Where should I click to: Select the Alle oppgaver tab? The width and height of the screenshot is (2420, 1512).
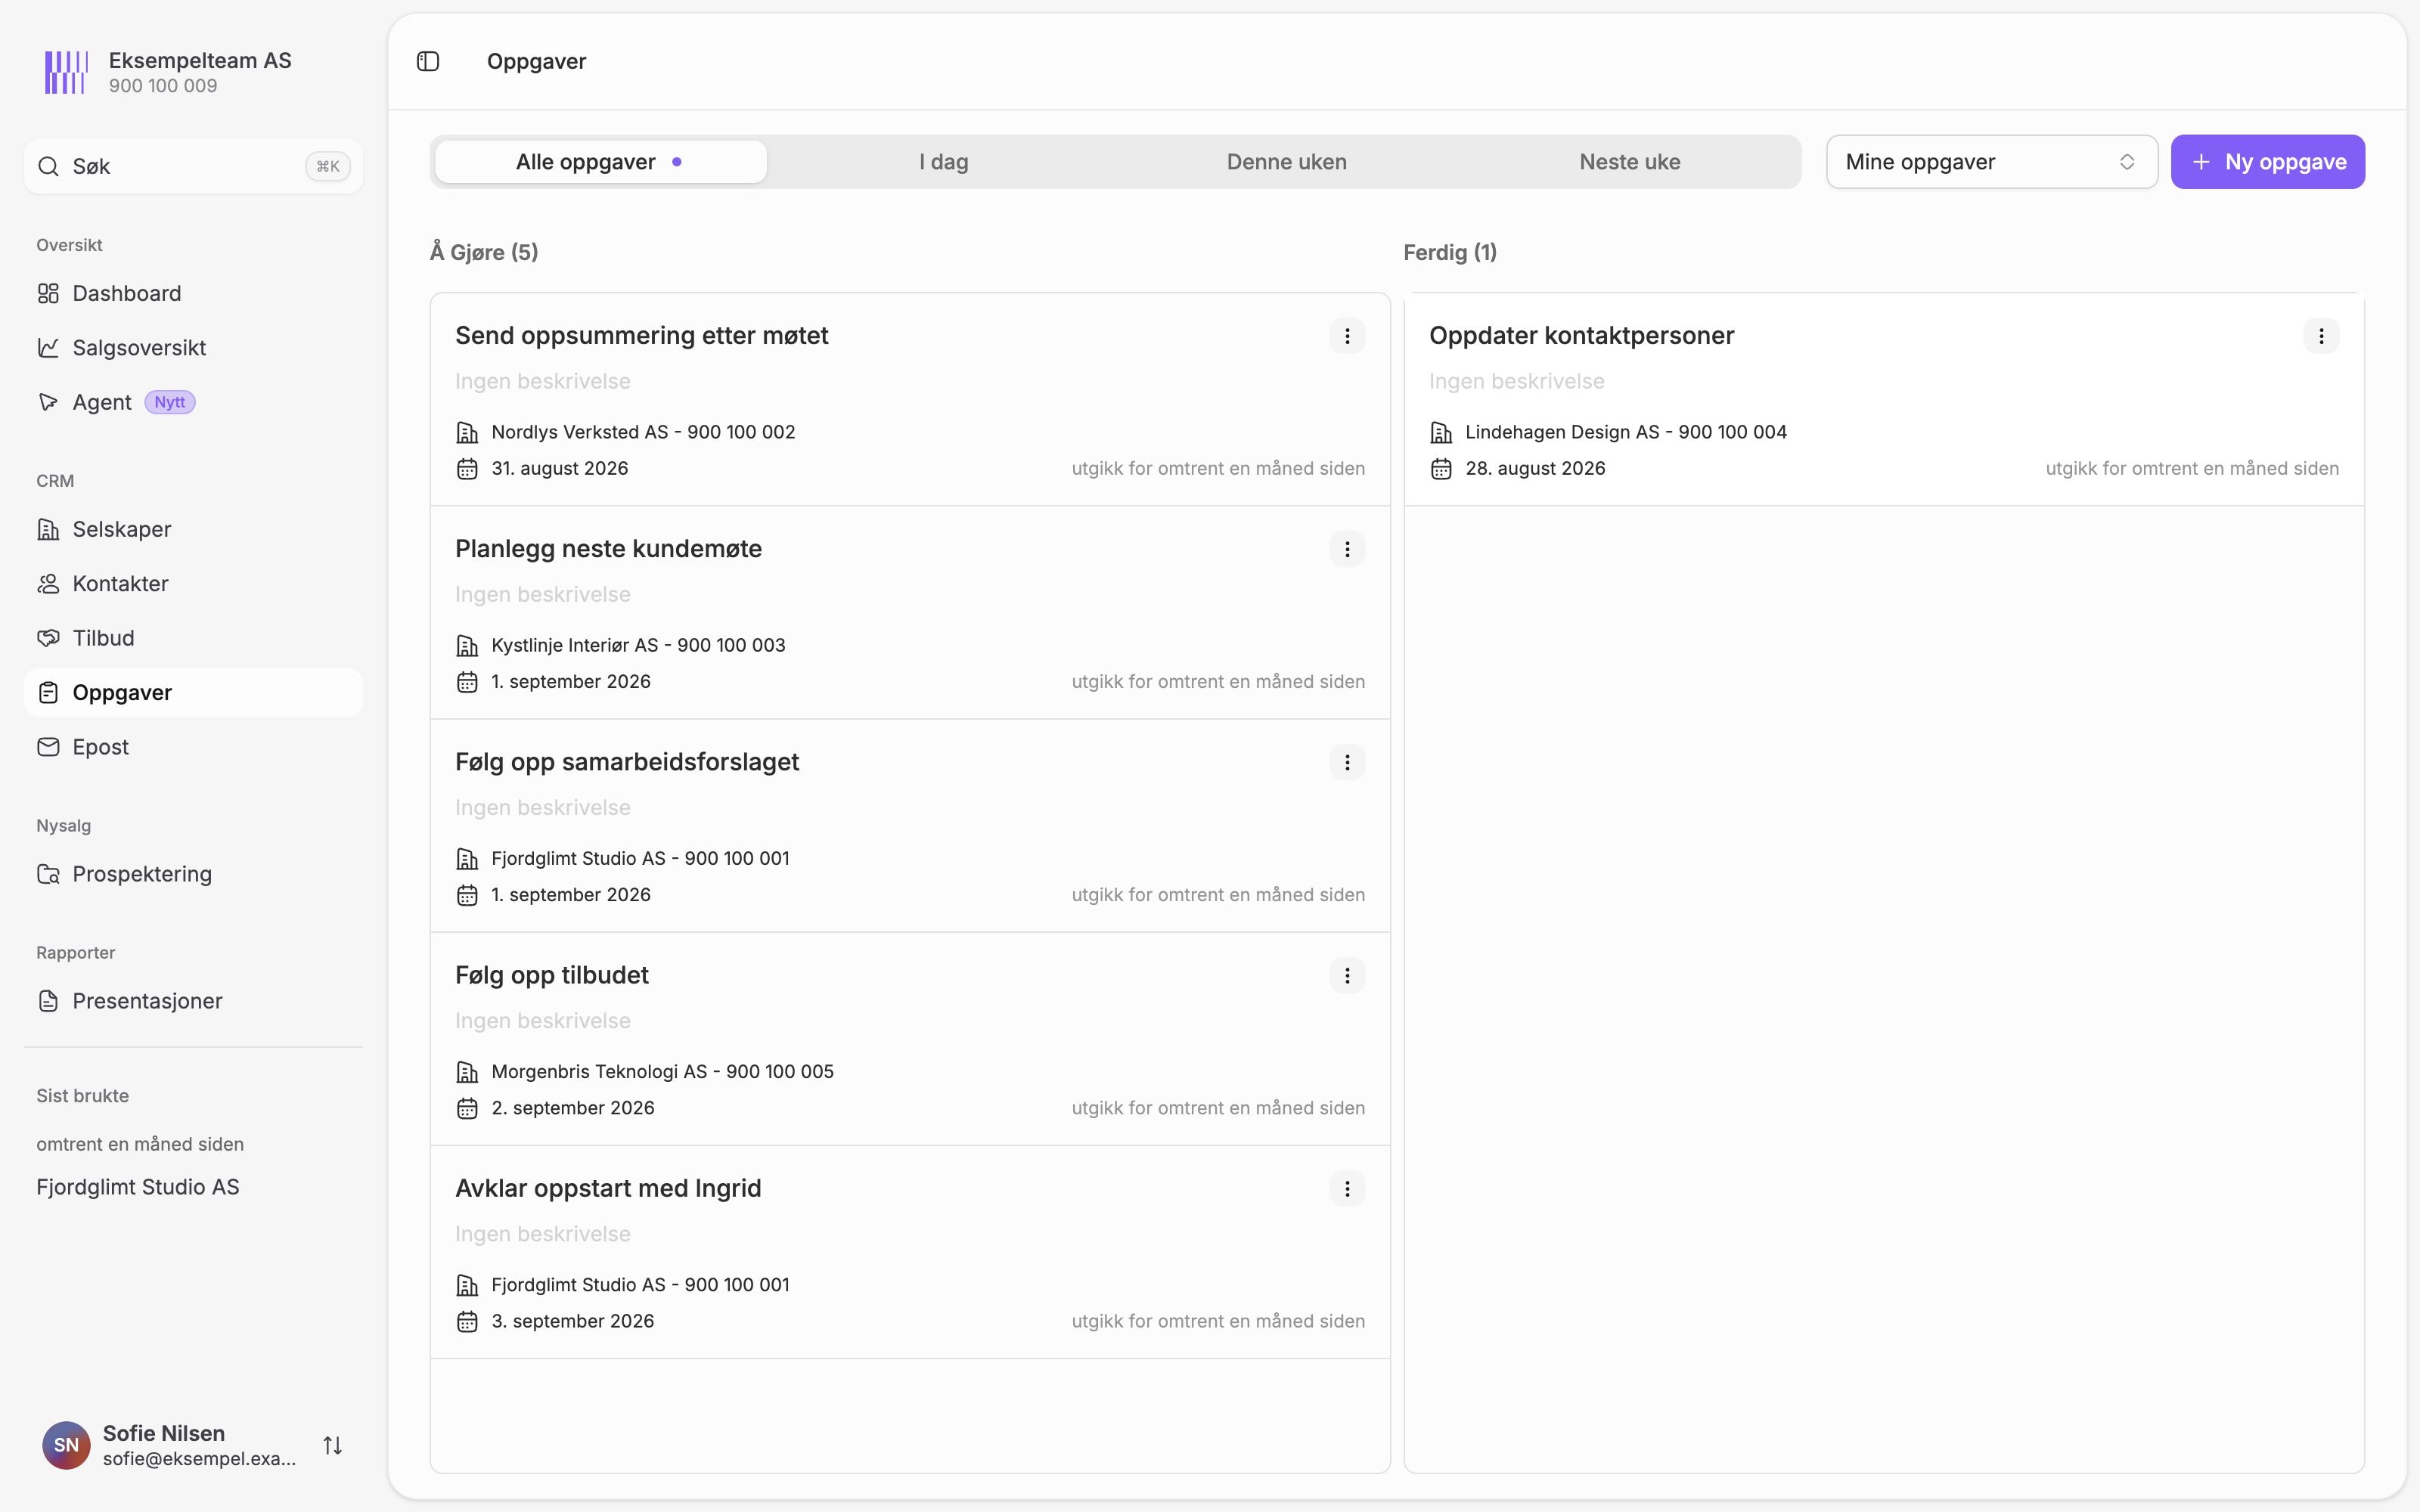tap(600, 162)
